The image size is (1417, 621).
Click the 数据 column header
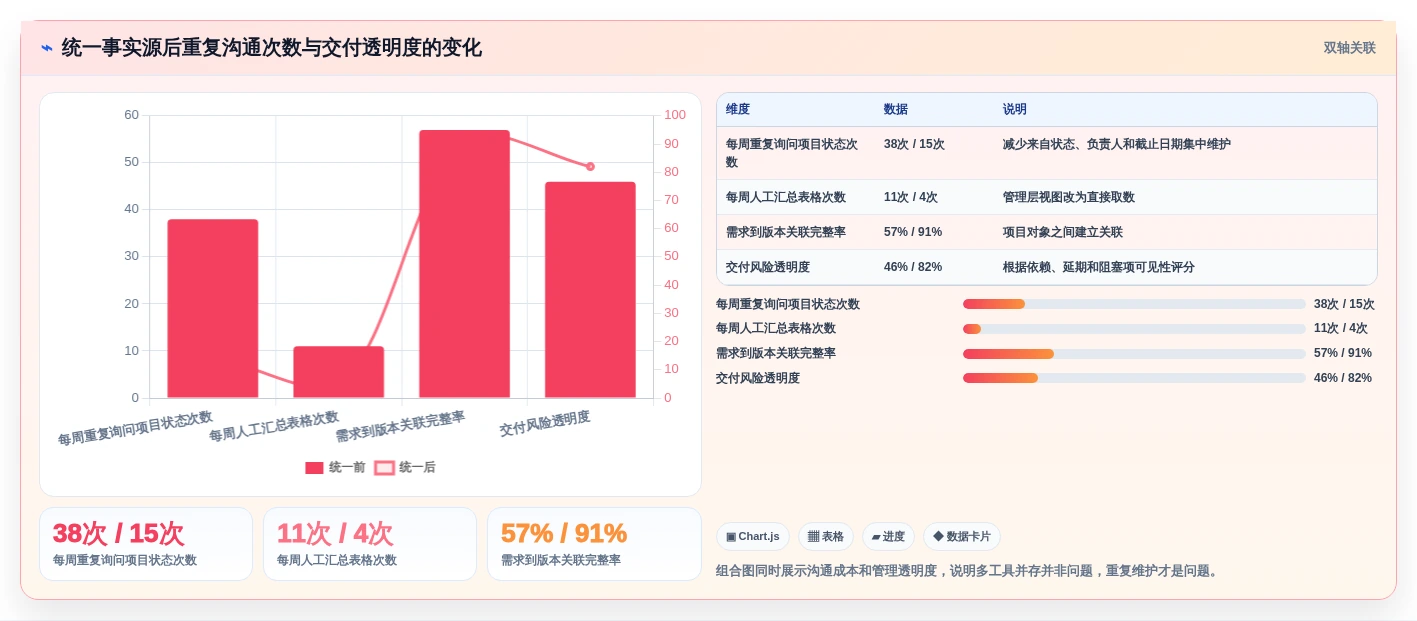tap(896, 109)
